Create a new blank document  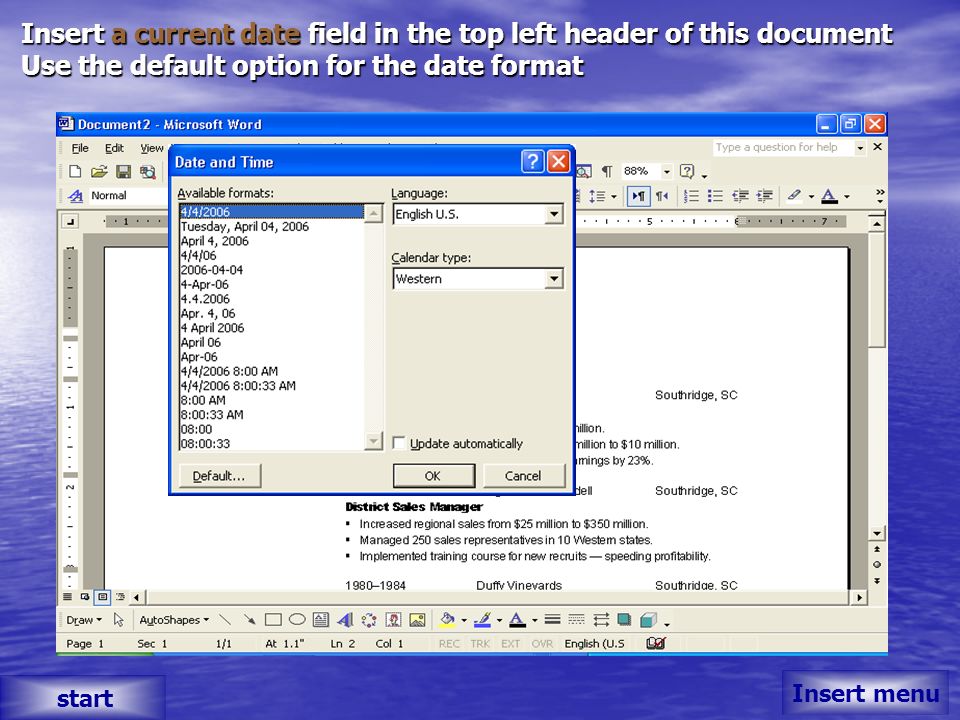pyautogui.click(x=75, y=171)
